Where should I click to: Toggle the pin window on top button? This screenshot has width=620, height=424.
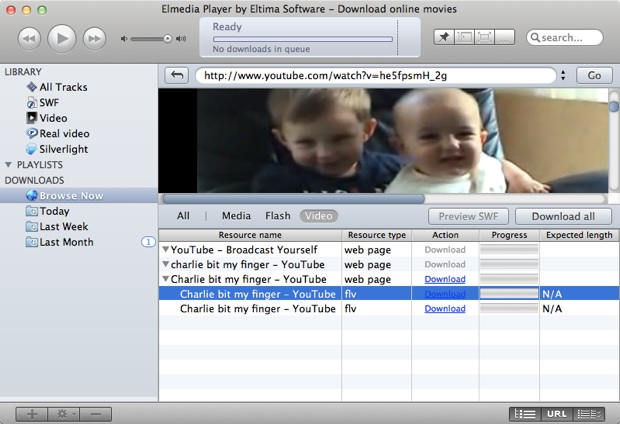pos(444,37)
